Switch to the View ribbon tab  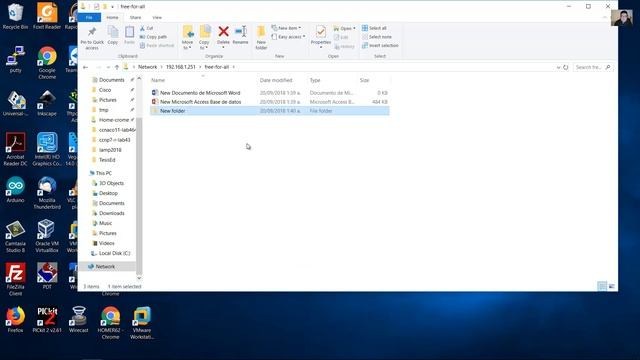tap(157, 18)
